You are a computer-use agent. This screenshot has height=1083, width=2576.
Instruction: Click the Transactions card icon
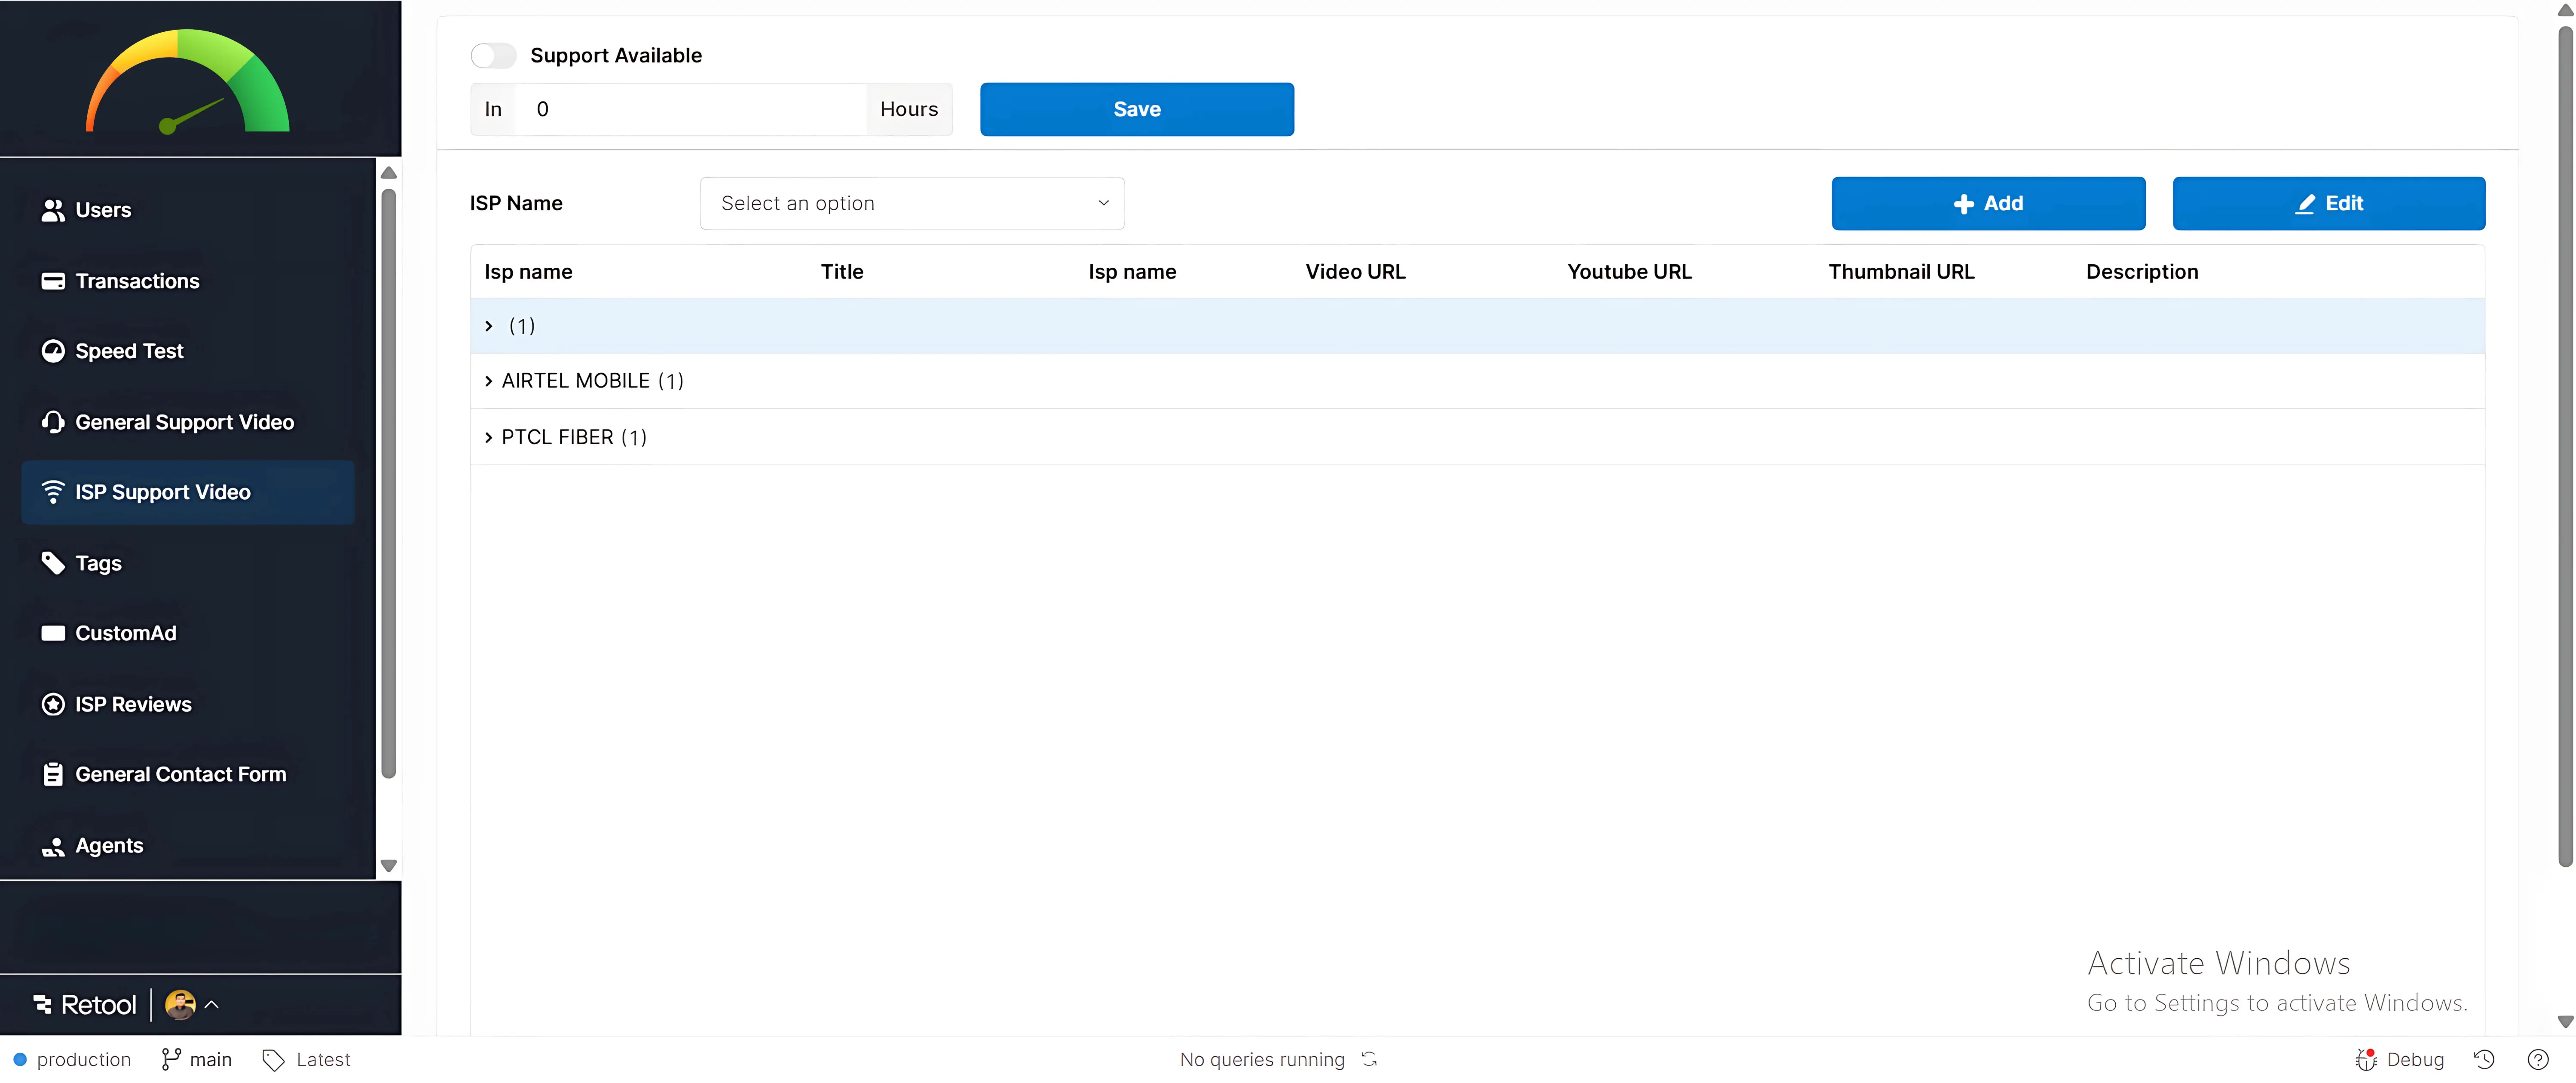pyautogui.click(x=53, y=281)
